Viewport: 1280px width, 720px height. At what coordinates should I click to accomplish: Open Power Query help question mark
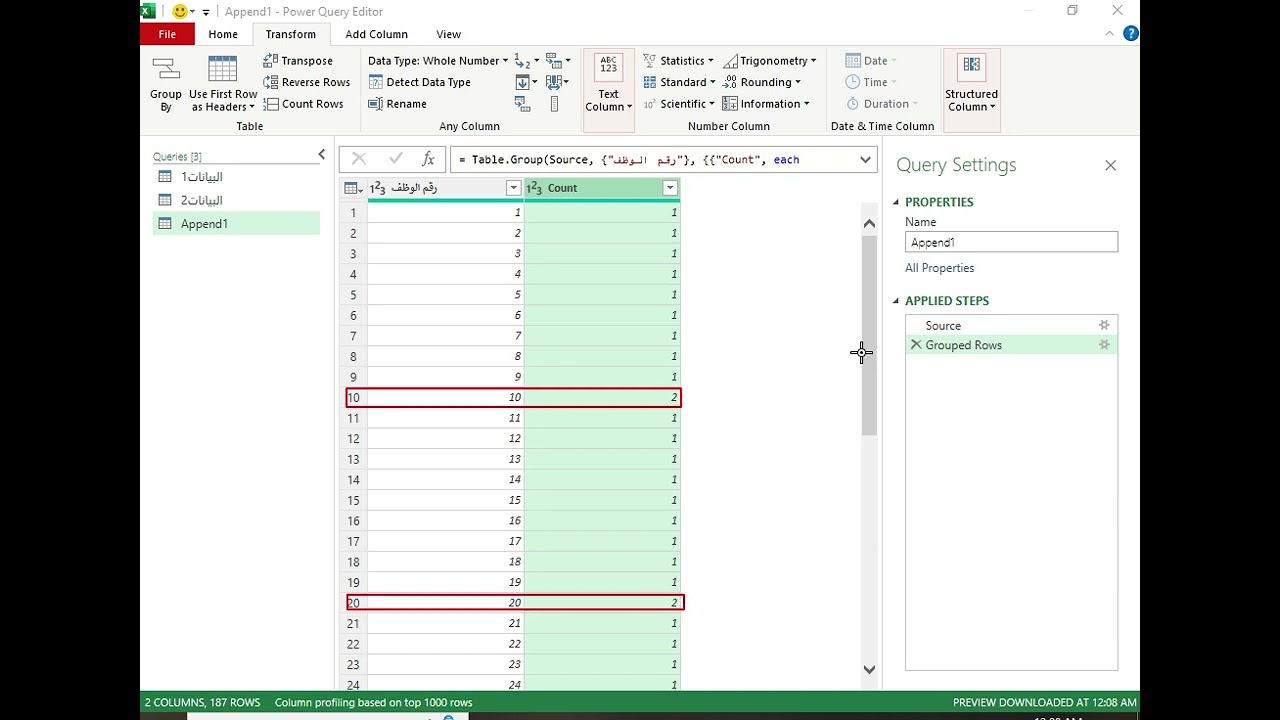[1131, 34]
